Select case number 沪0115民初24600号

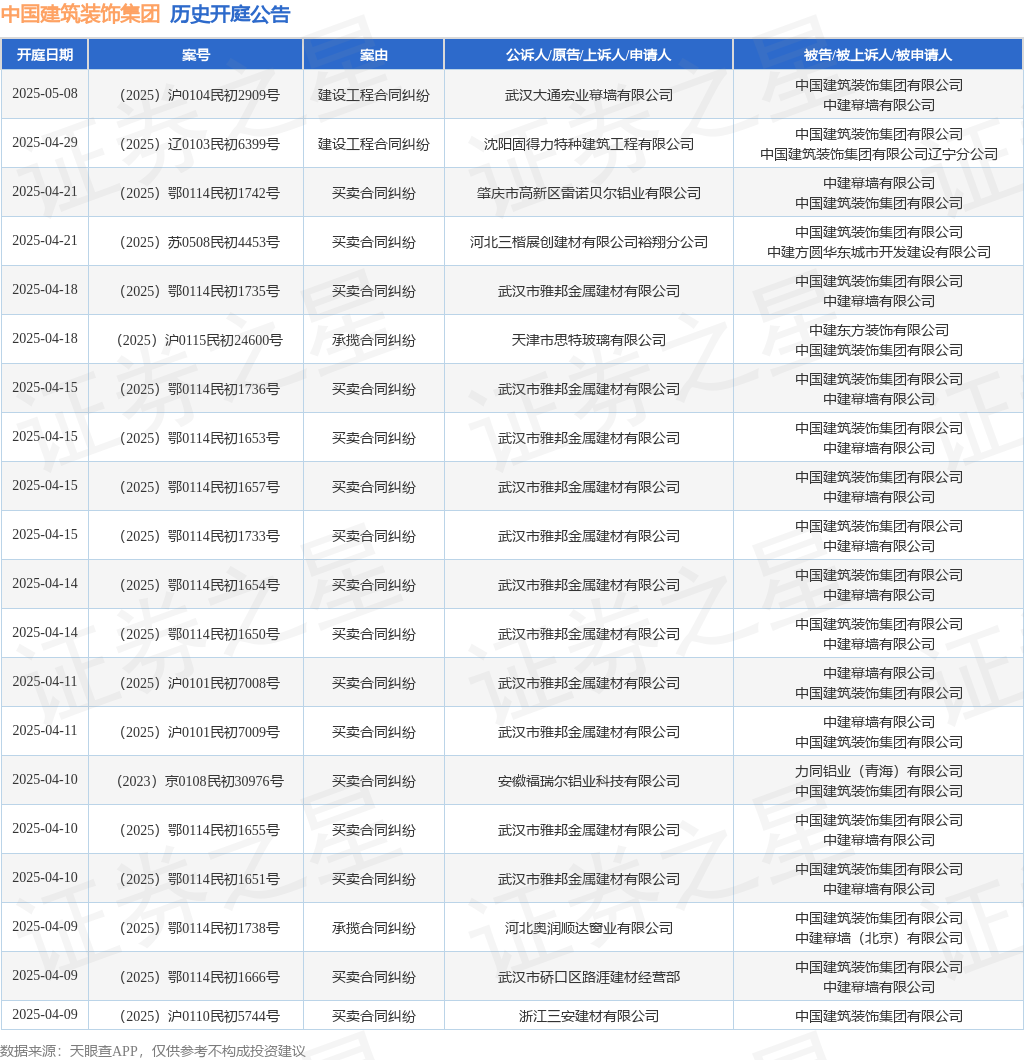(224, 340)
